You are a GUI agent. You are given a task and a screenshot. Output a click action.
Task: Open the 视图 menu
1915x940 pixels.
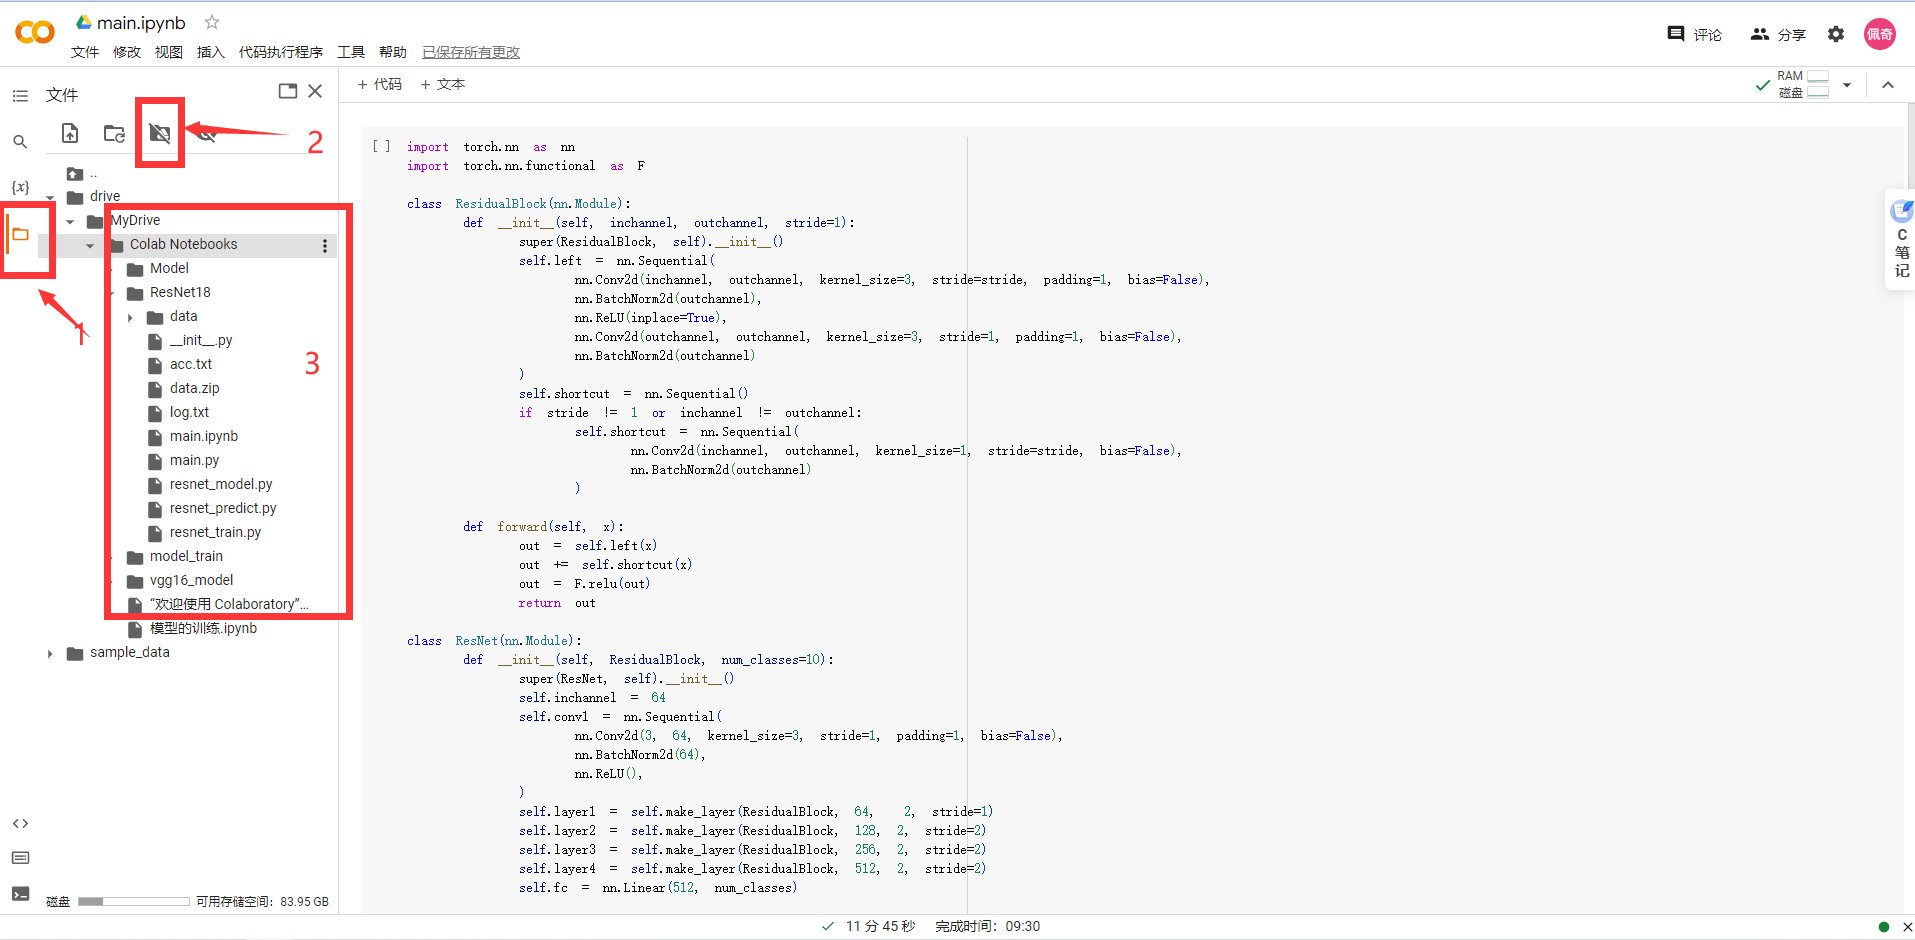[169, 52]
